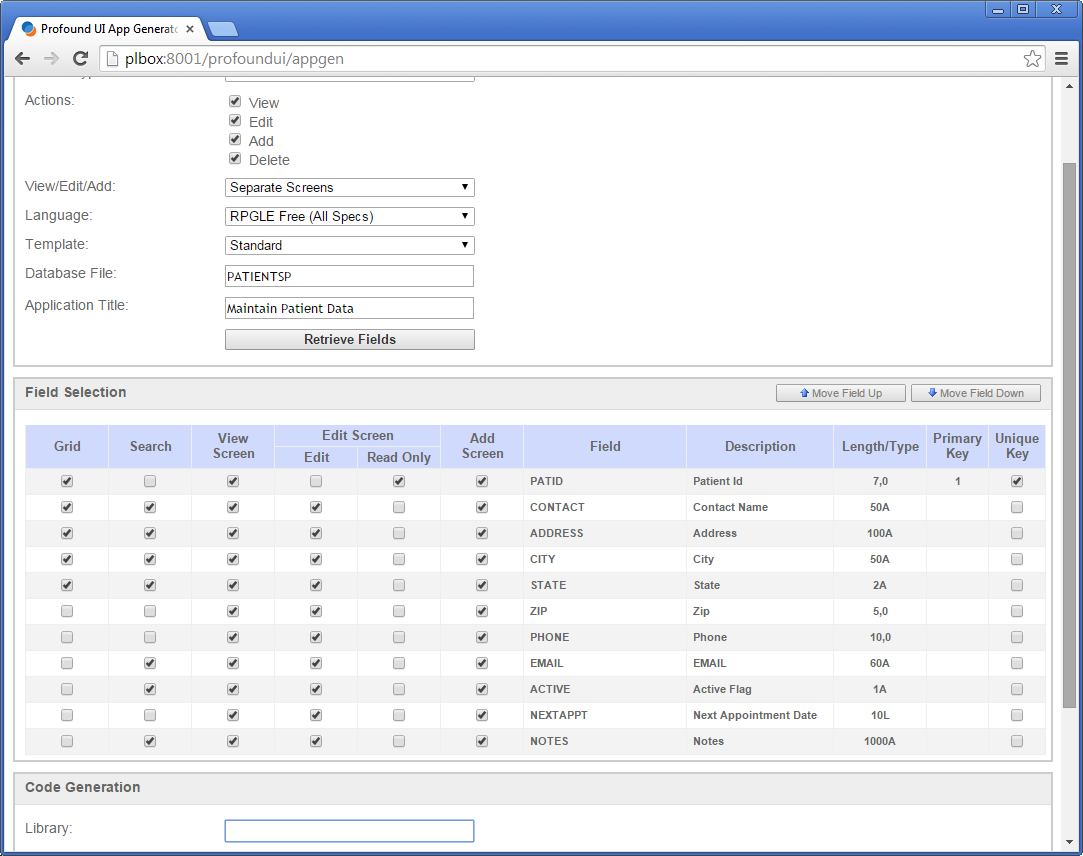Bookmark this page with the star icon

(x=1032, y=59)
